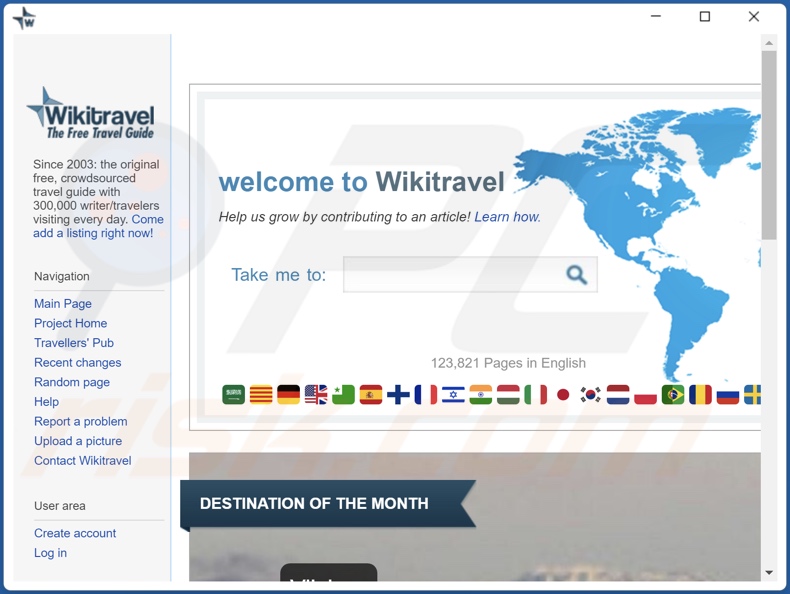Viewport: 790px width, 594px height.
Task: Pick the Finnish flag icon
Action: point(398,394)
